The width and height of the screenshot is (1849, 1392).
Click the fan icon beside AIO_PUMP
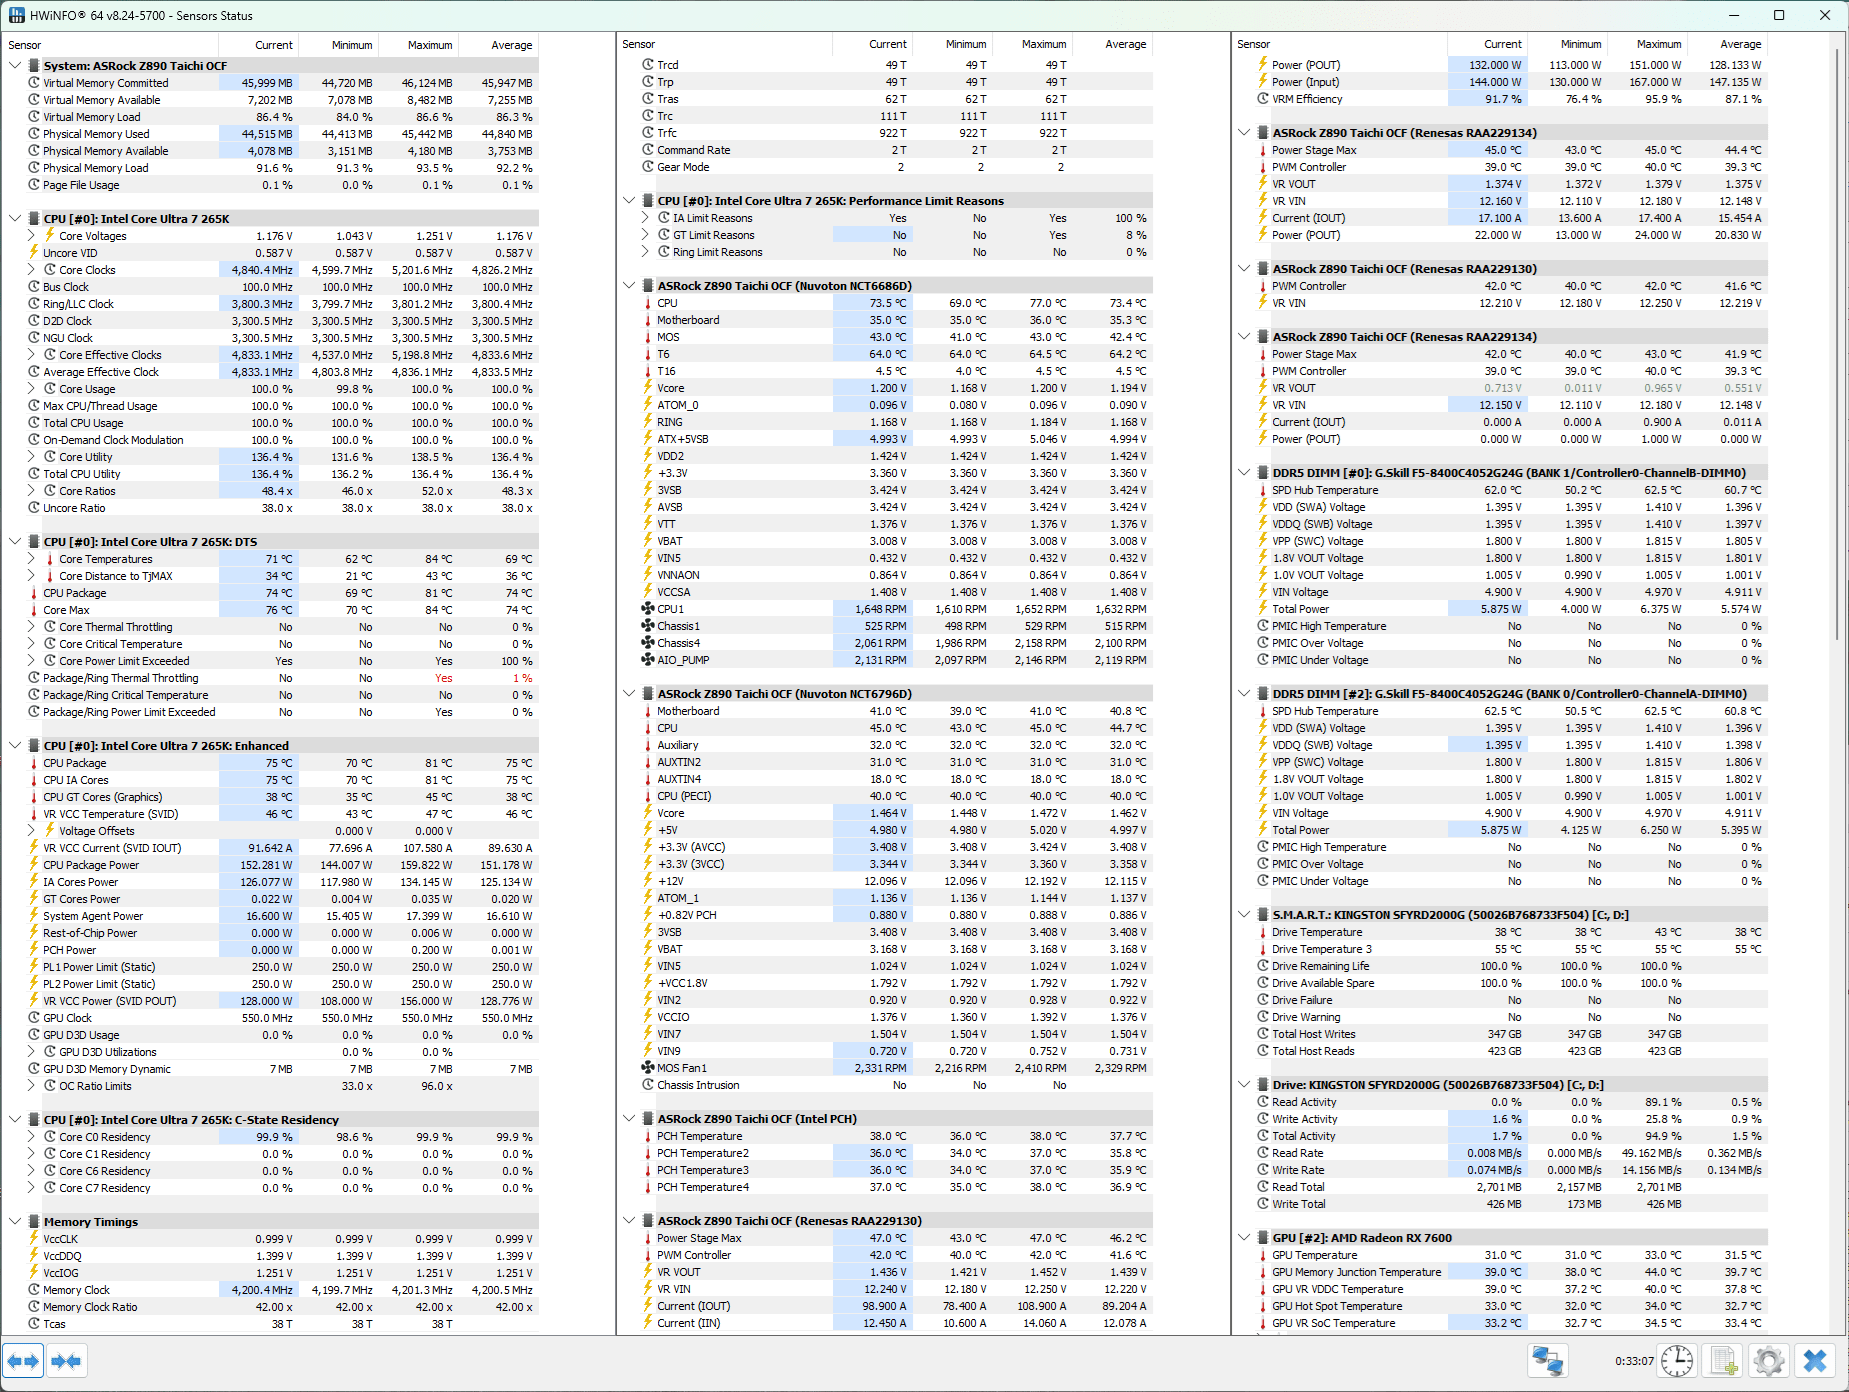click(x=648, y=660)
